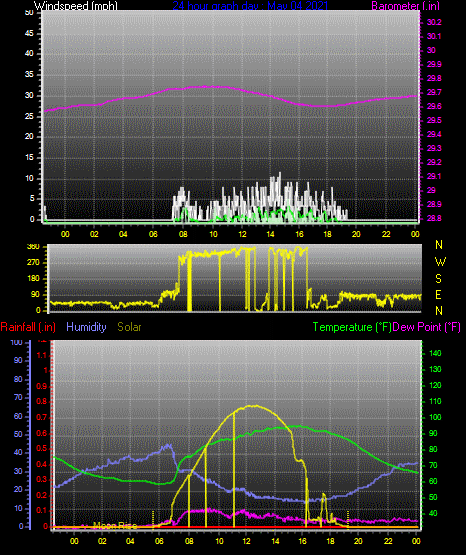
Task: Click the 35 windspeed axis value
Action: point(29,75)
